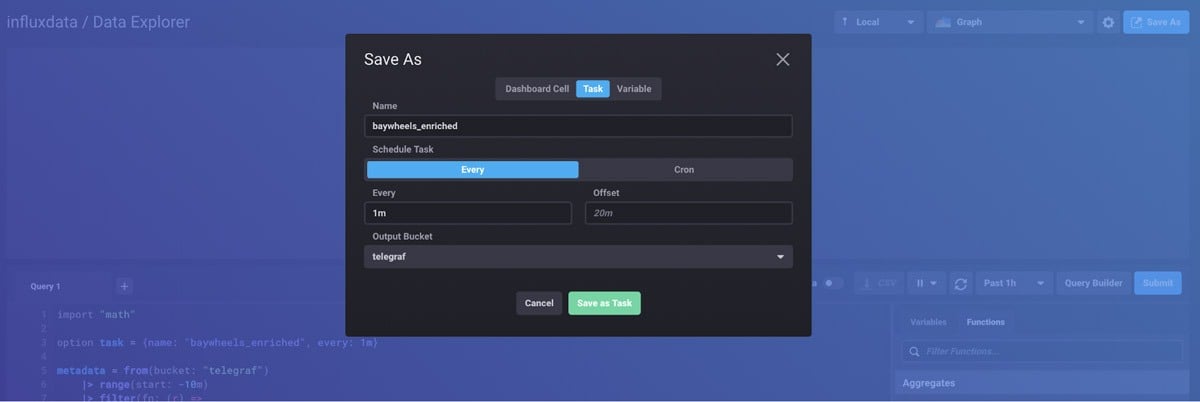This screenshot has width=1200, height=402.
Task: Open visualization settings gear icon
Action: pos(1107,22)
